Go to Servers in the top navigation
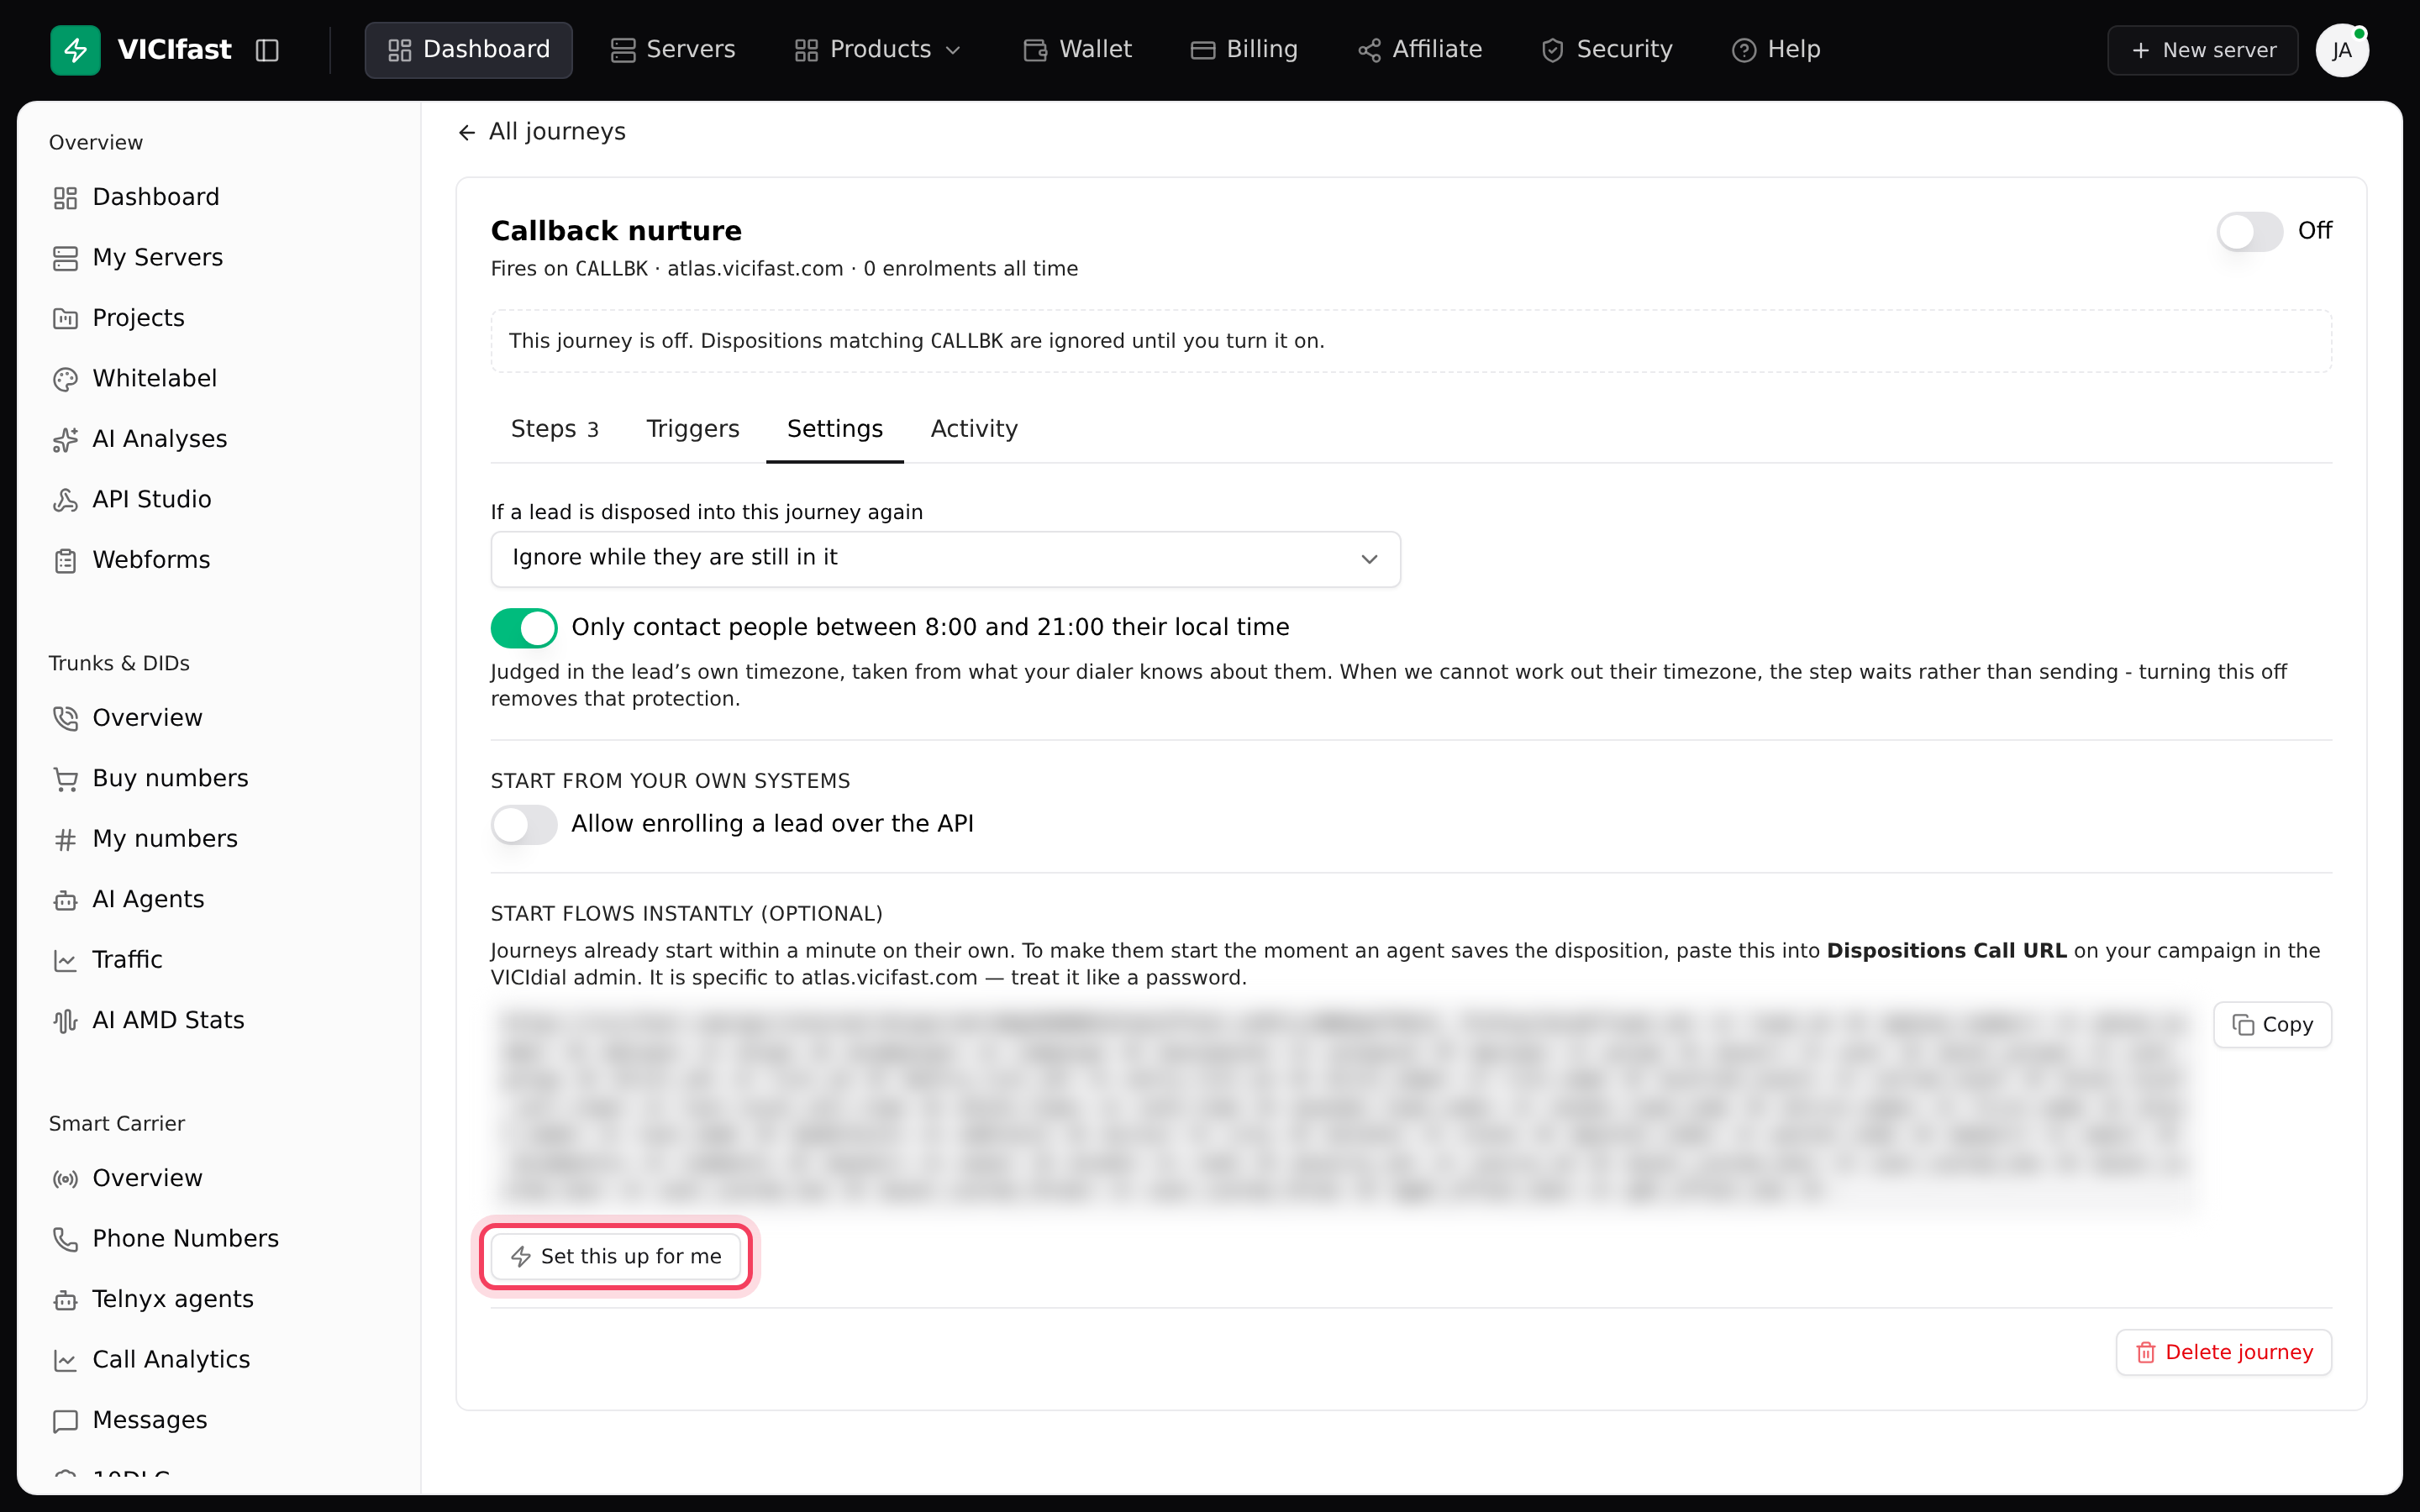Screen dimensions: 2420x1512 pyautogui.click(x=673, y=50)
